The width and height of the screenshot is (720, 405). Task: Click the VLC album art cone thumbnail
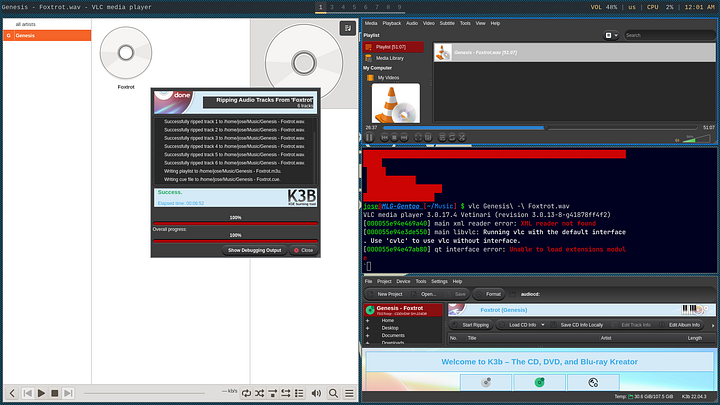point(395,103)
